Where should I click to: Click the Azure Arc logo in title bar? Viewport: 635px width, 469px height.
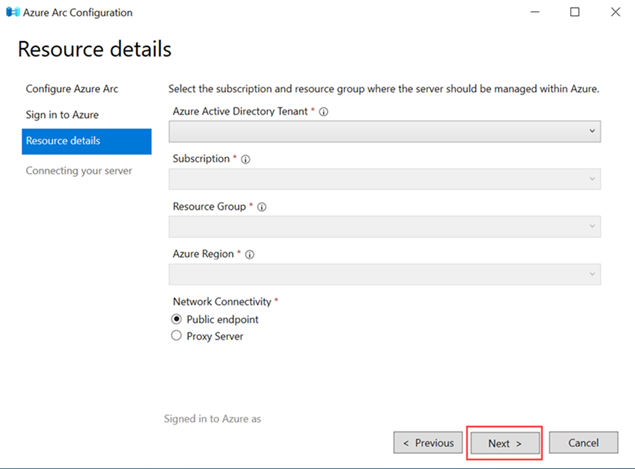click(13, 12)
